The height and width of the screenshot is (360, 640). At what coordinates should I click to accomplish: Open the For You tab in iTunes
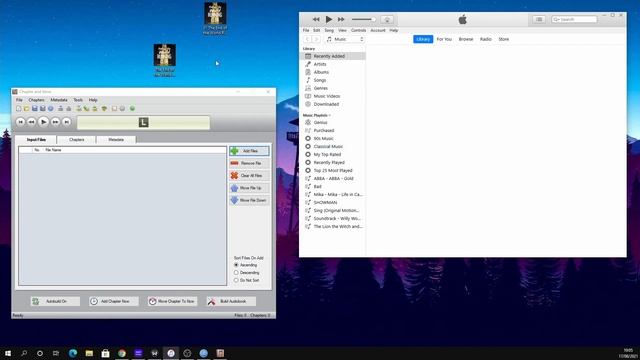click(x=444, y=39)
